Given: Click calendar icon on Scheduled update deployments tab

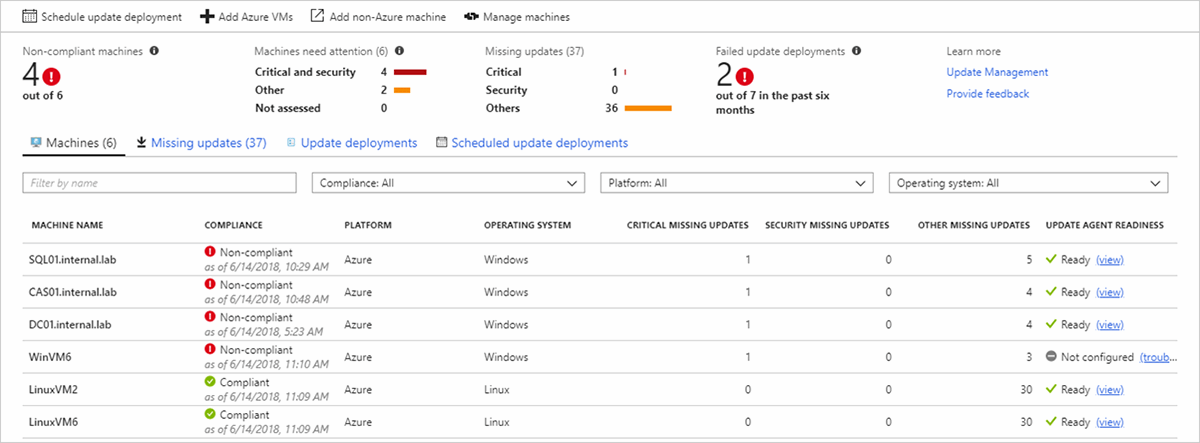Looking at the screenshot, I should 441,143.
